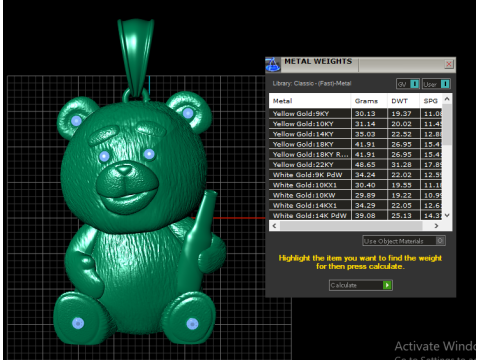Screen dimensions: 480x360
Task: Click the 19.37 DWT value
Action: click(x=401, y=114)
